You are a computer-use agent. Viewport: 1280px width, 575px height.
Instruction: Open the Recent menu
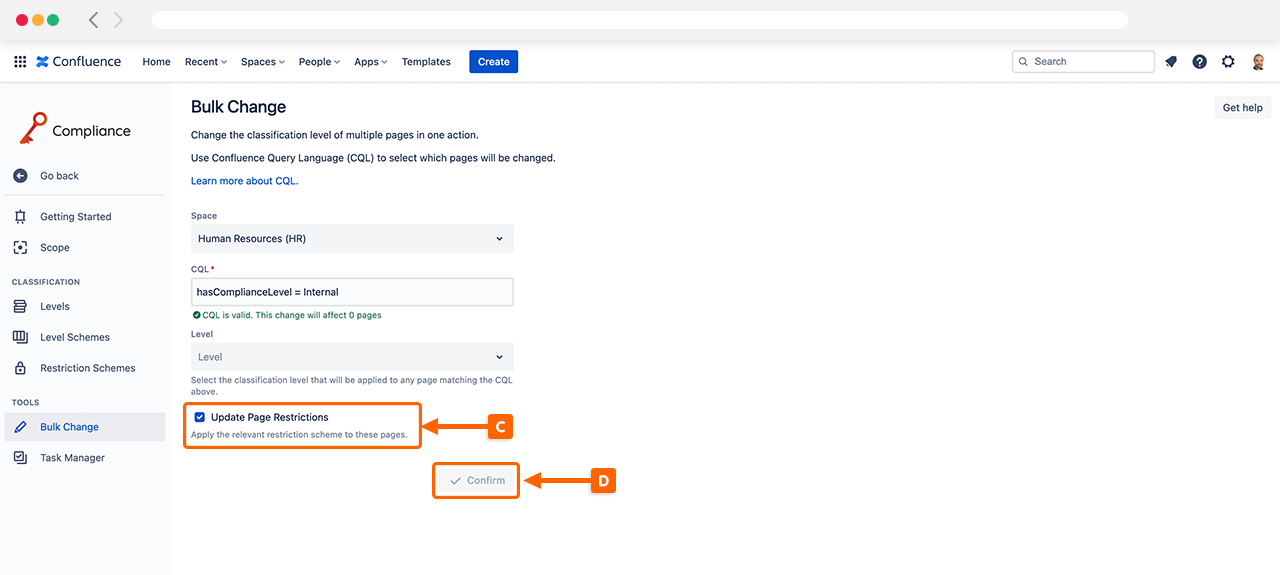[205, 62]
